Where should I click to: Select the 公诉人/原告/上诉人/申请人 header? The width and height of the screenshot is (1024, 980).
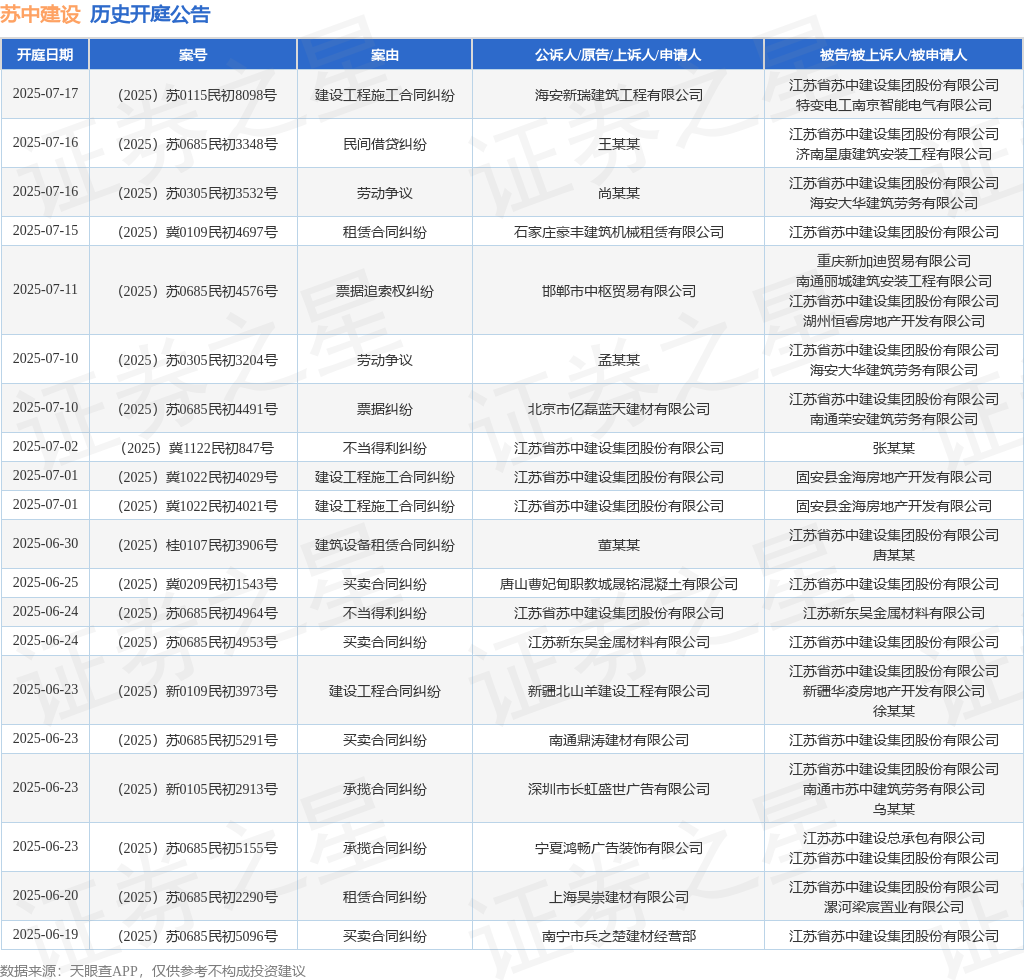(x=618, y=55)
